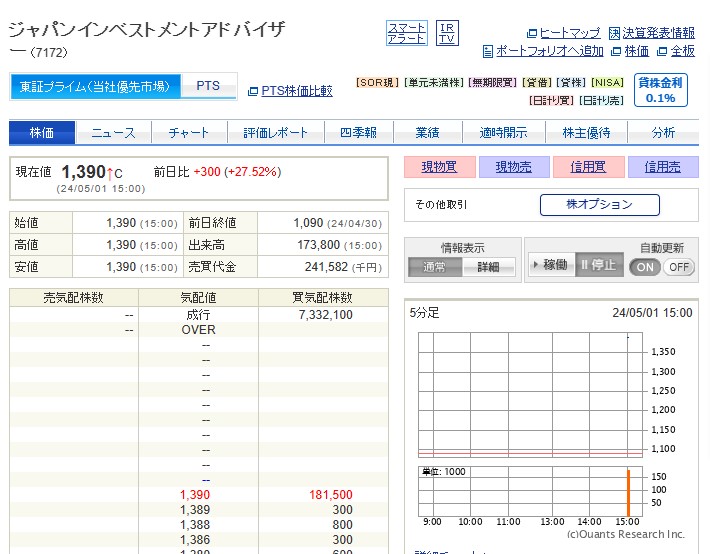Screen dimensions: 710x554
Task: Click the 貸株金利 0.1% badge
Action: click(x=661, y=90)
